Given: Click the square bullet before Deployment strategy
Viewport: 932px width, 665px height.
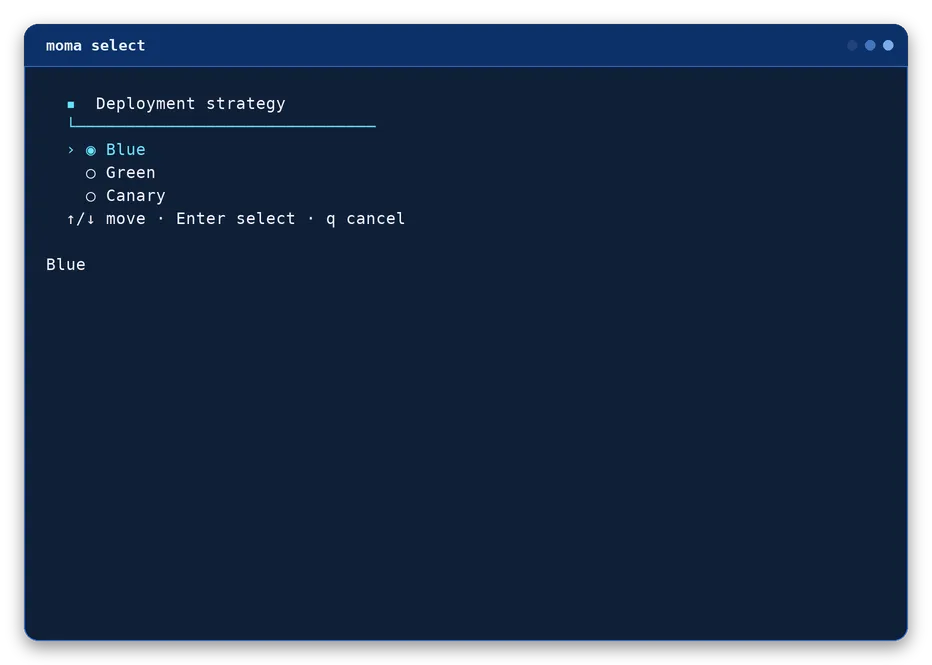Looking at the screenshot, I should (71, 105).
